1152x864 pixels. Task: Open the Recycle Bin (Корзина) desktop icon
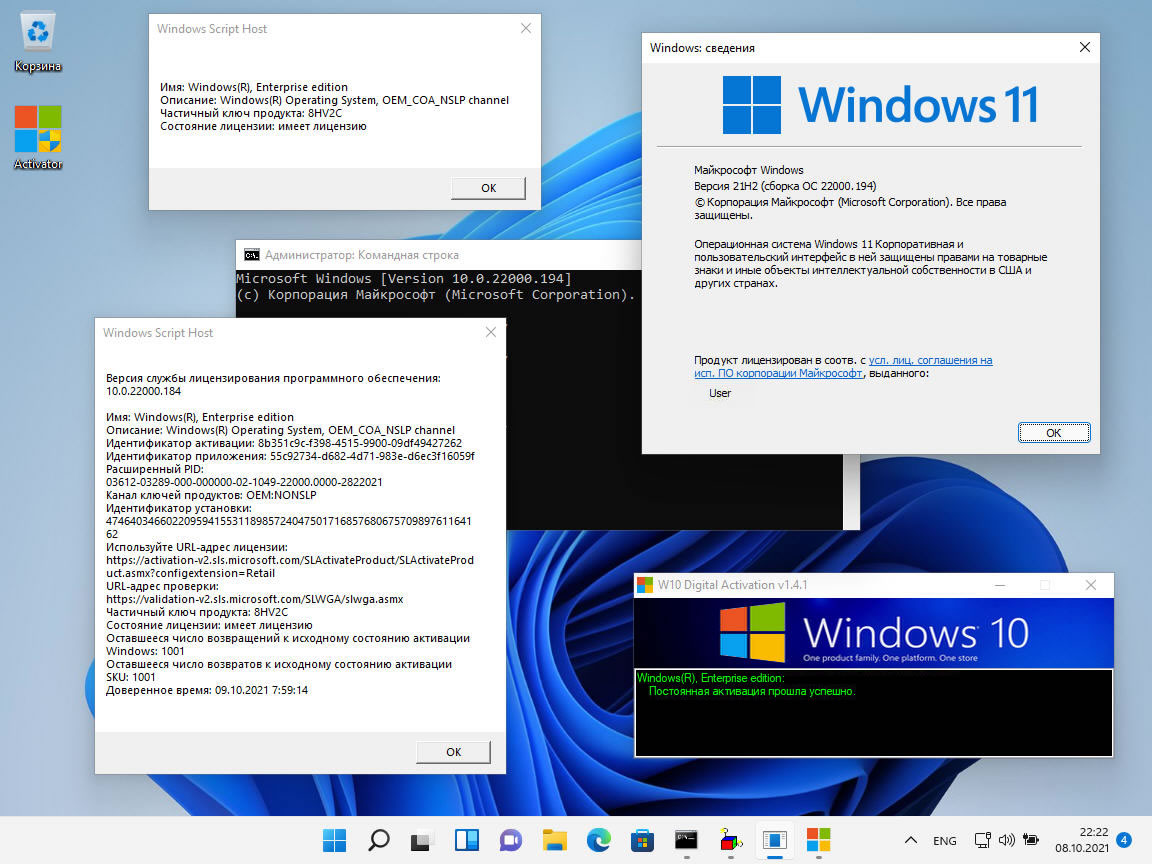point(37,42)
